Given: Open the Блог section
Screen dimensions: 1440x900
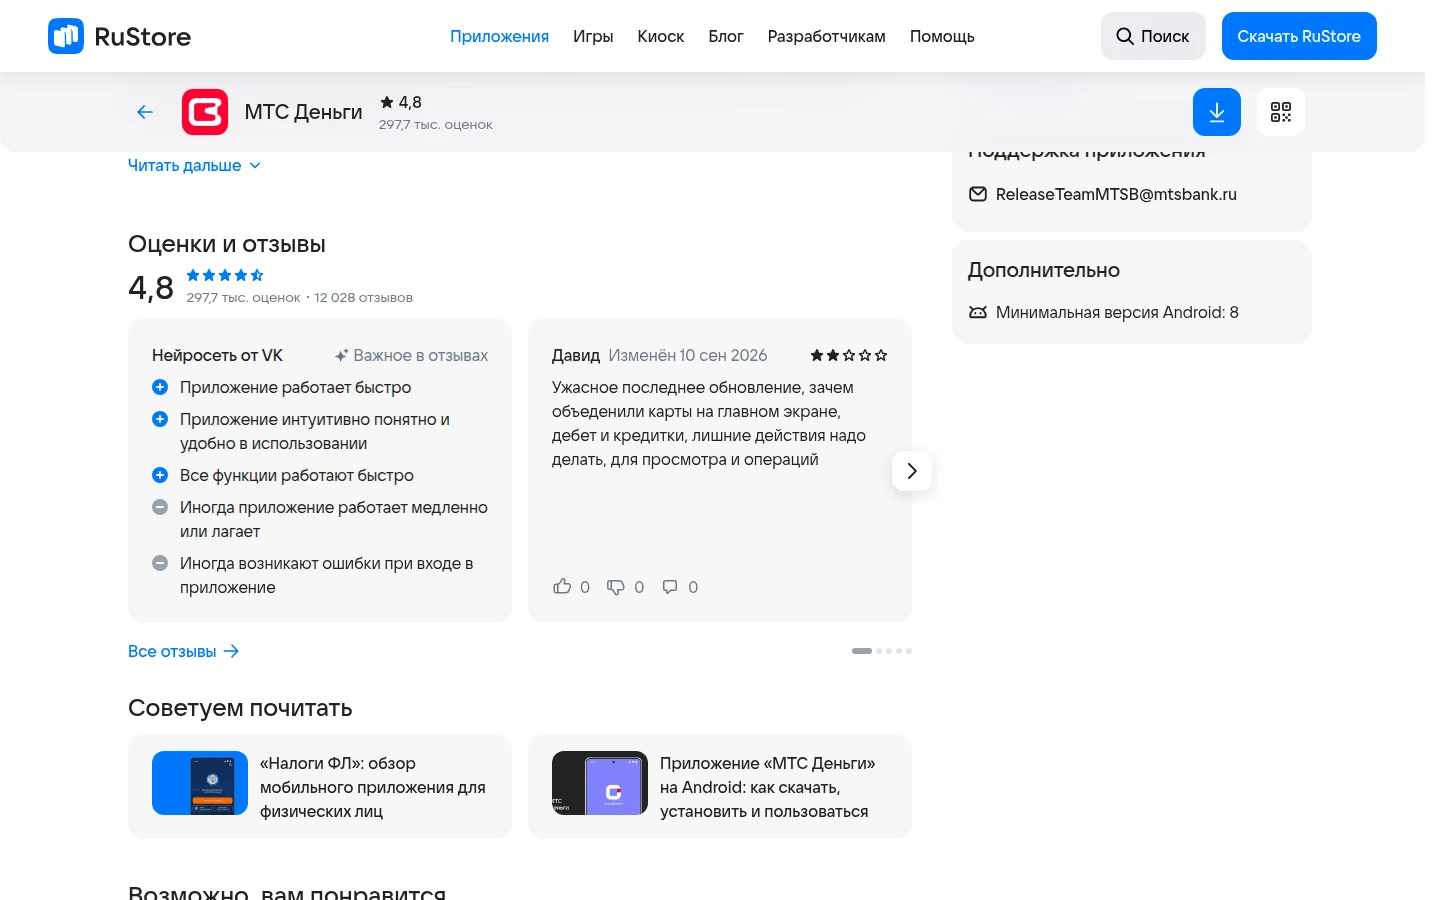Looking at the screenshot, I should click(726, 36).
